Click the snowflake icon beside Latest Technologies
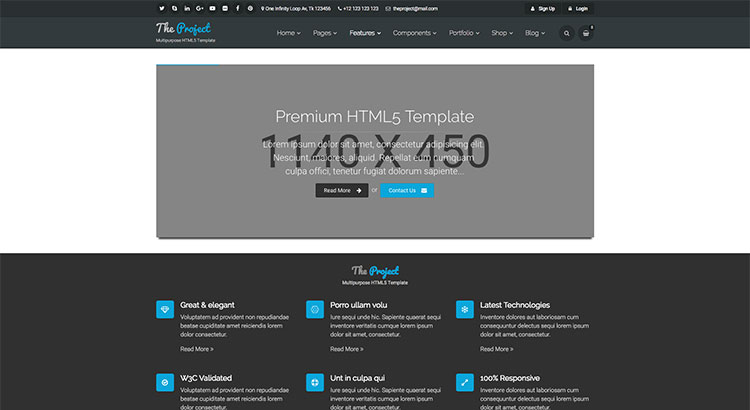Screen dimensions: 750x410 coord(465,309)
